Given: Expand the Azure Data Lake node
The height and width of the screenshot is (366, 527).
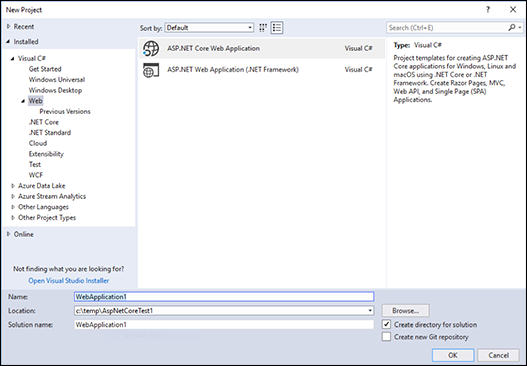Looking at the screenshot, I should pos(13,186).
